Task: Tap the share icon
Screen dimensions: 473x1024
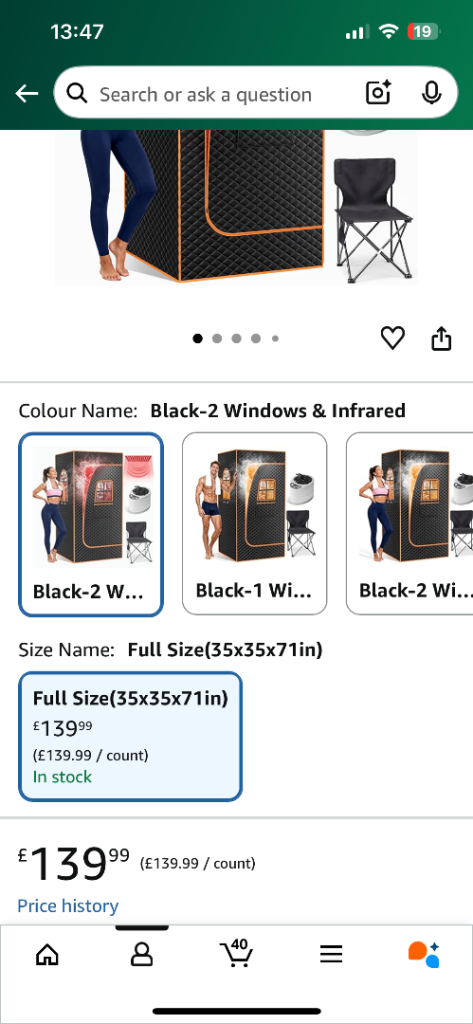Action: pos(442,338)
